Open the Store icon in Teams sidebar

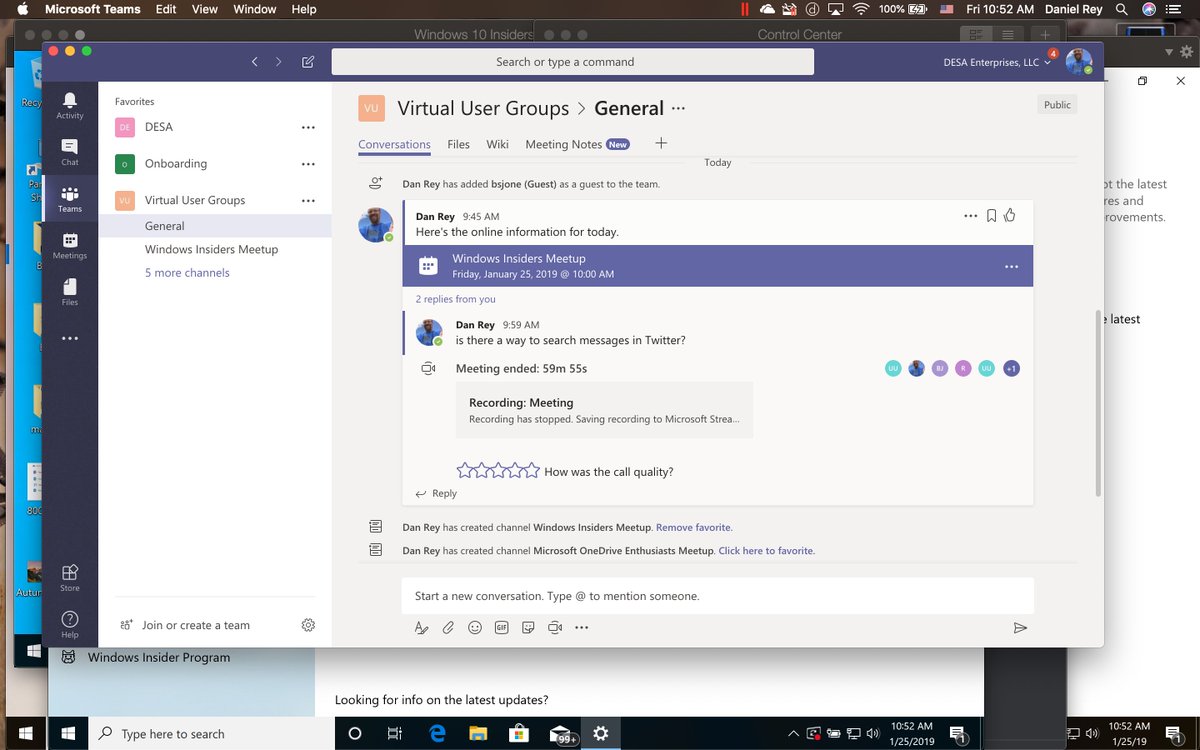pos(70,578)
